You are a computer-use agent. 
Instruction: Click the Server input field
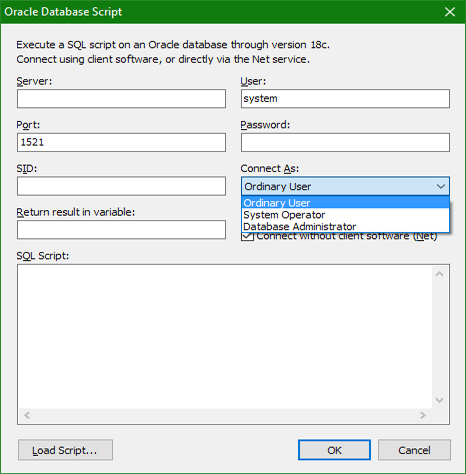pyautogui.click(x=121, y=98)
